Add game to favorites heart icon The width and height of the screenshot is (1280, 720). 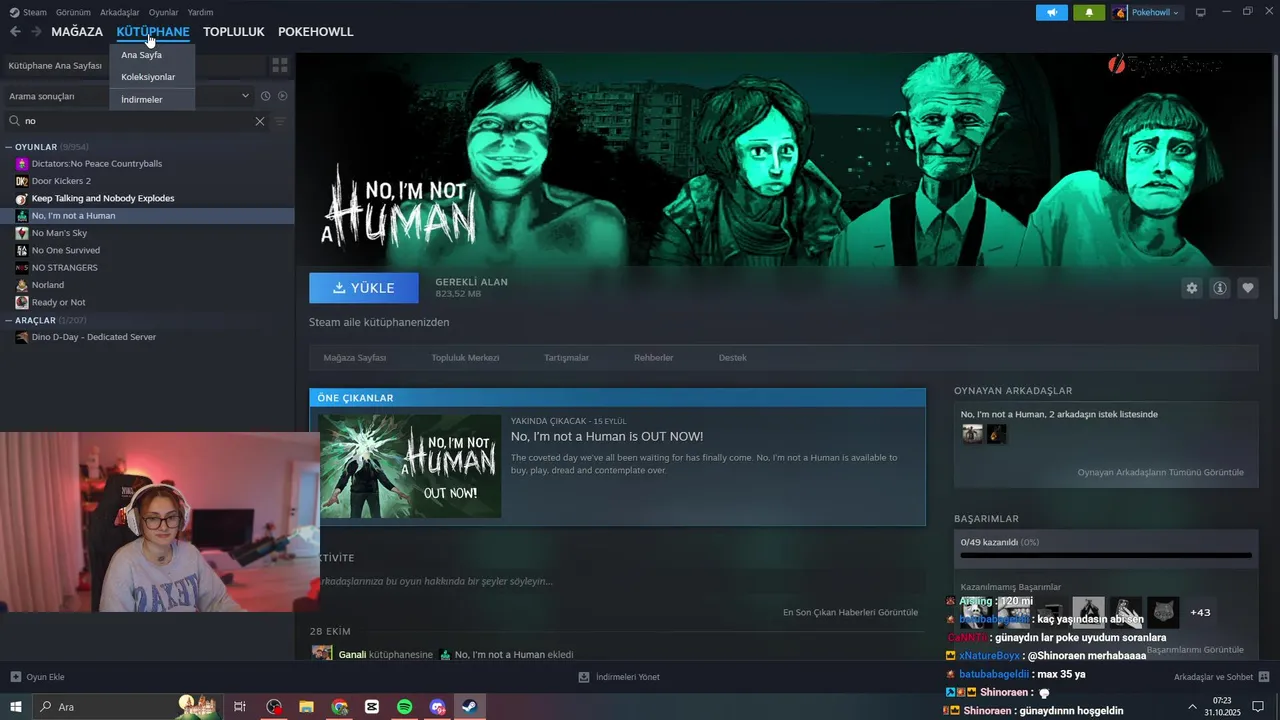click(x=1248, y=288)
